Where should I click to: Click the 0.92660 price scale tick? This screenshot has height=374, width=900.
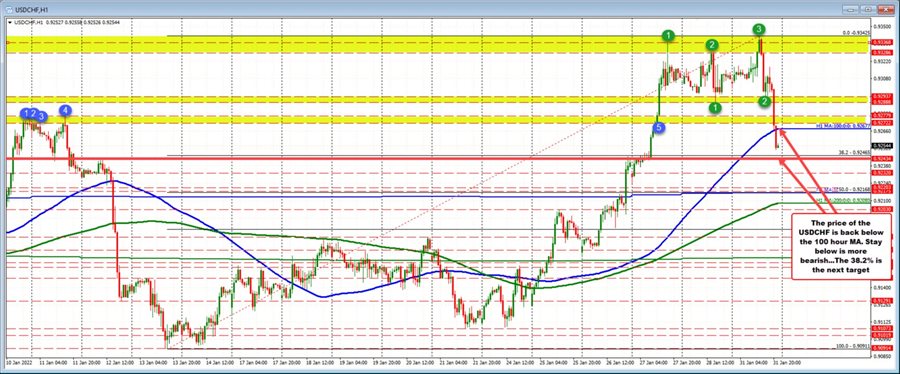point(881,131)
